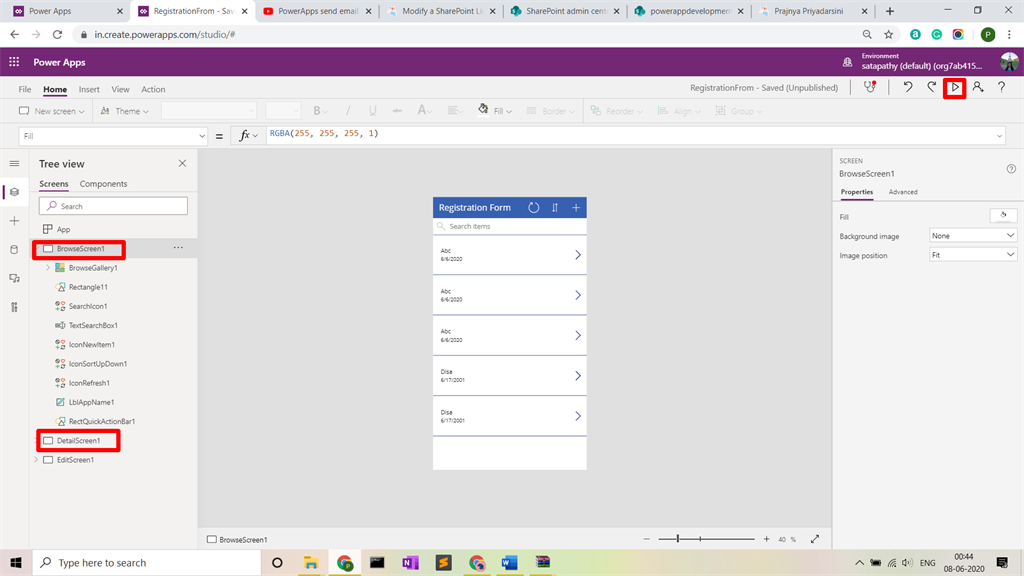Click the Undo arrow icon
Viewport: 1024px width, 576px height.
pos(908,88)
